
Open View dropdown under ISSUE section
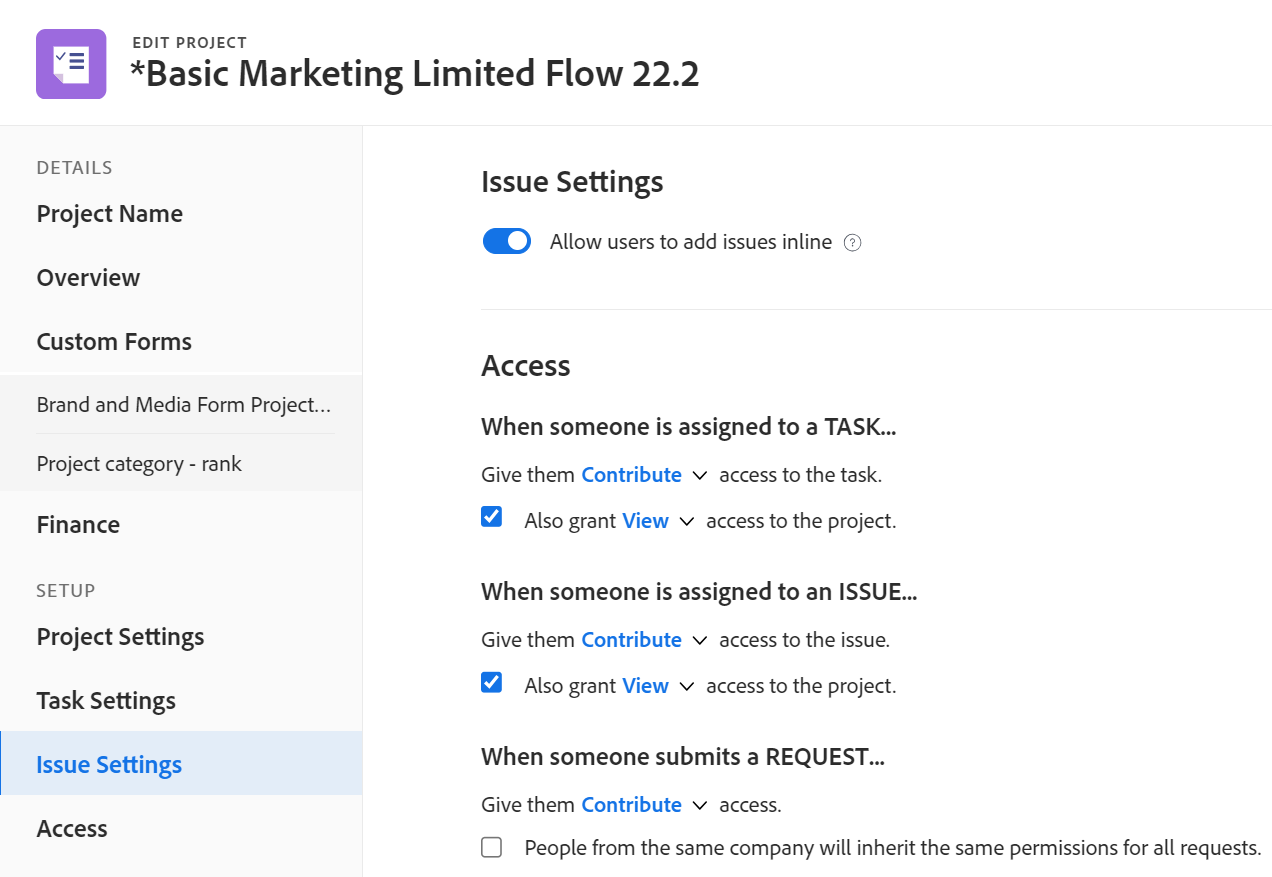pyautogui.click(x=657, y=686)
